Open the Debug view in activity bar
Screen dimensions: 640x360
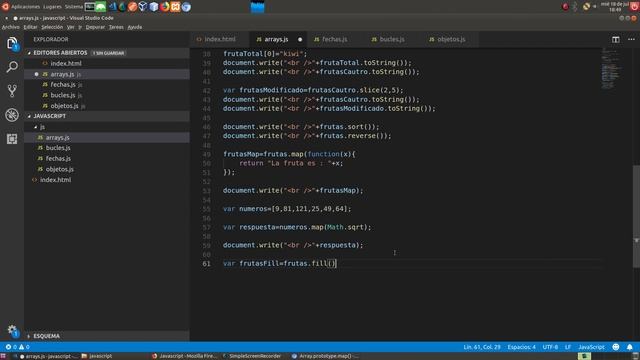pyautogui.click(x=12, y=115)
